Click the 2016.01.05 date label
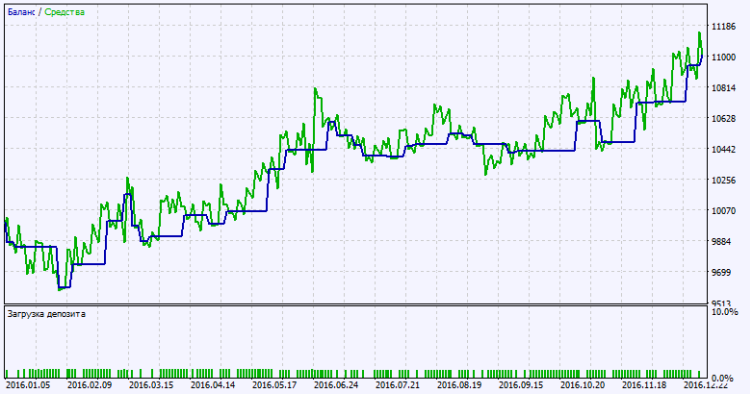The image size is (750, 394). (x=28, y=385)
